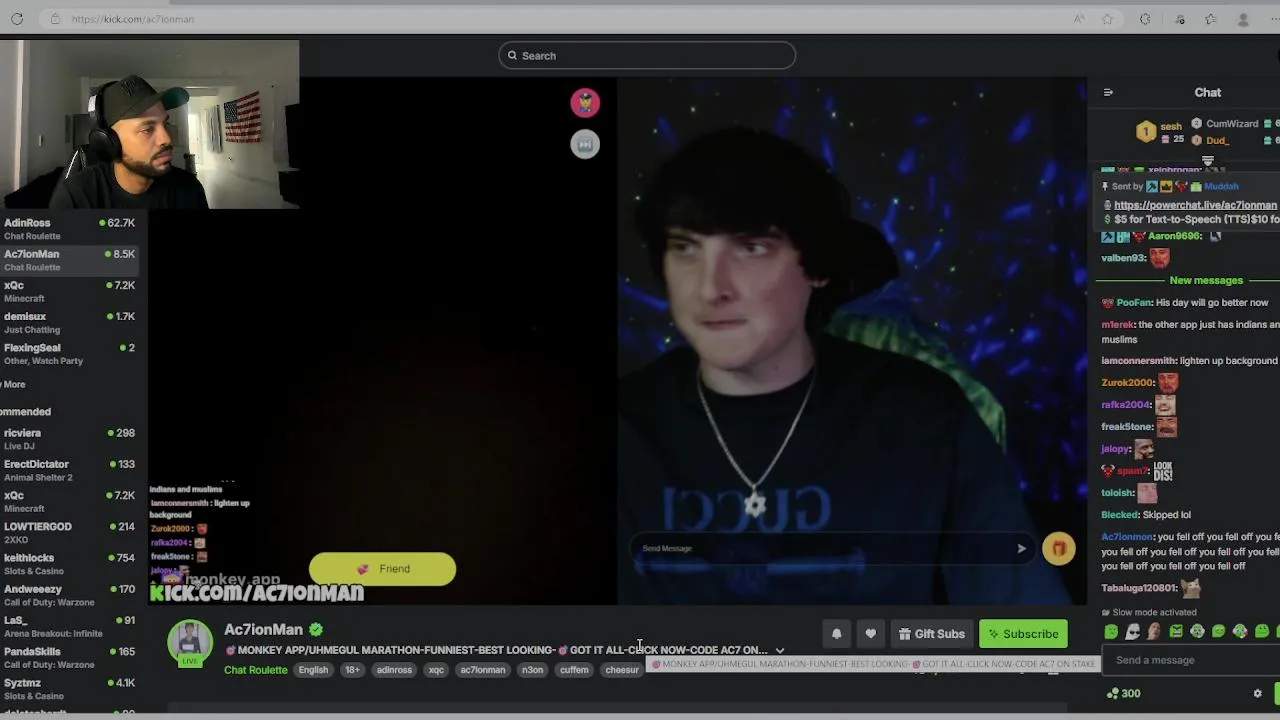
Task: Click the Chat Roulette category link
Action: [255, 670]
